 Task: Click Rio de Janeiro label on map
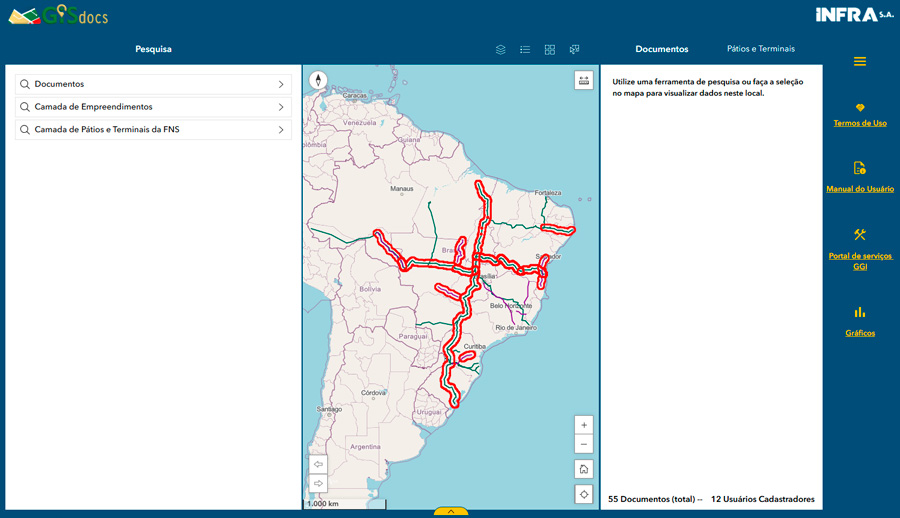pyautogui.click(x=516, y=327)
